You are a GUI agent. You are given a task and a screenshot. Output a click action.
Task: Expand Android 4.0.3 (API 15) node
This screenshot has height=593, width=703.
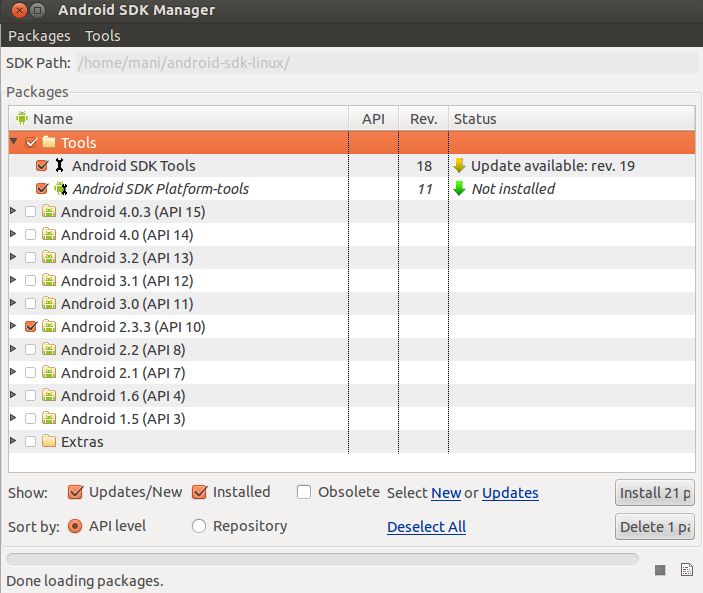click(13, 211)
